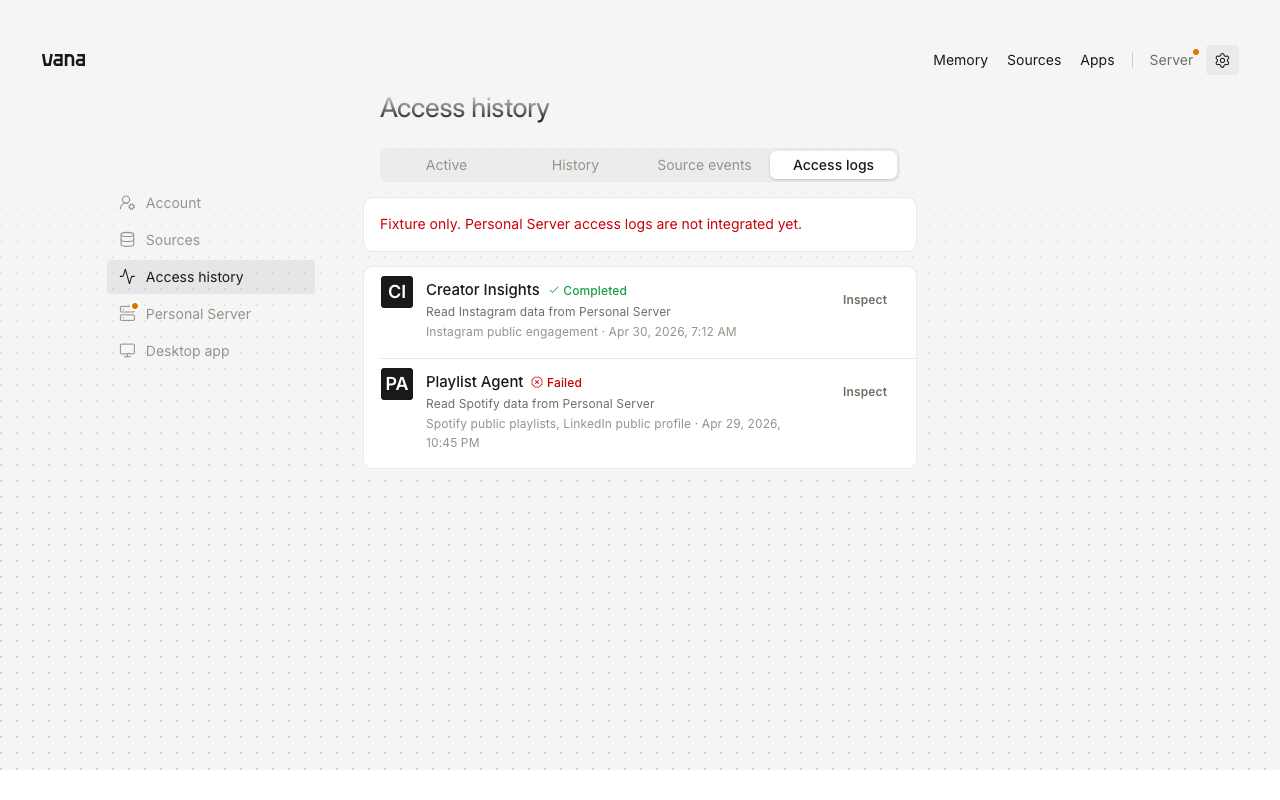Click the Desktop app monitor icon
Viewport: 1280px width, 800px height.
[127, 351]
